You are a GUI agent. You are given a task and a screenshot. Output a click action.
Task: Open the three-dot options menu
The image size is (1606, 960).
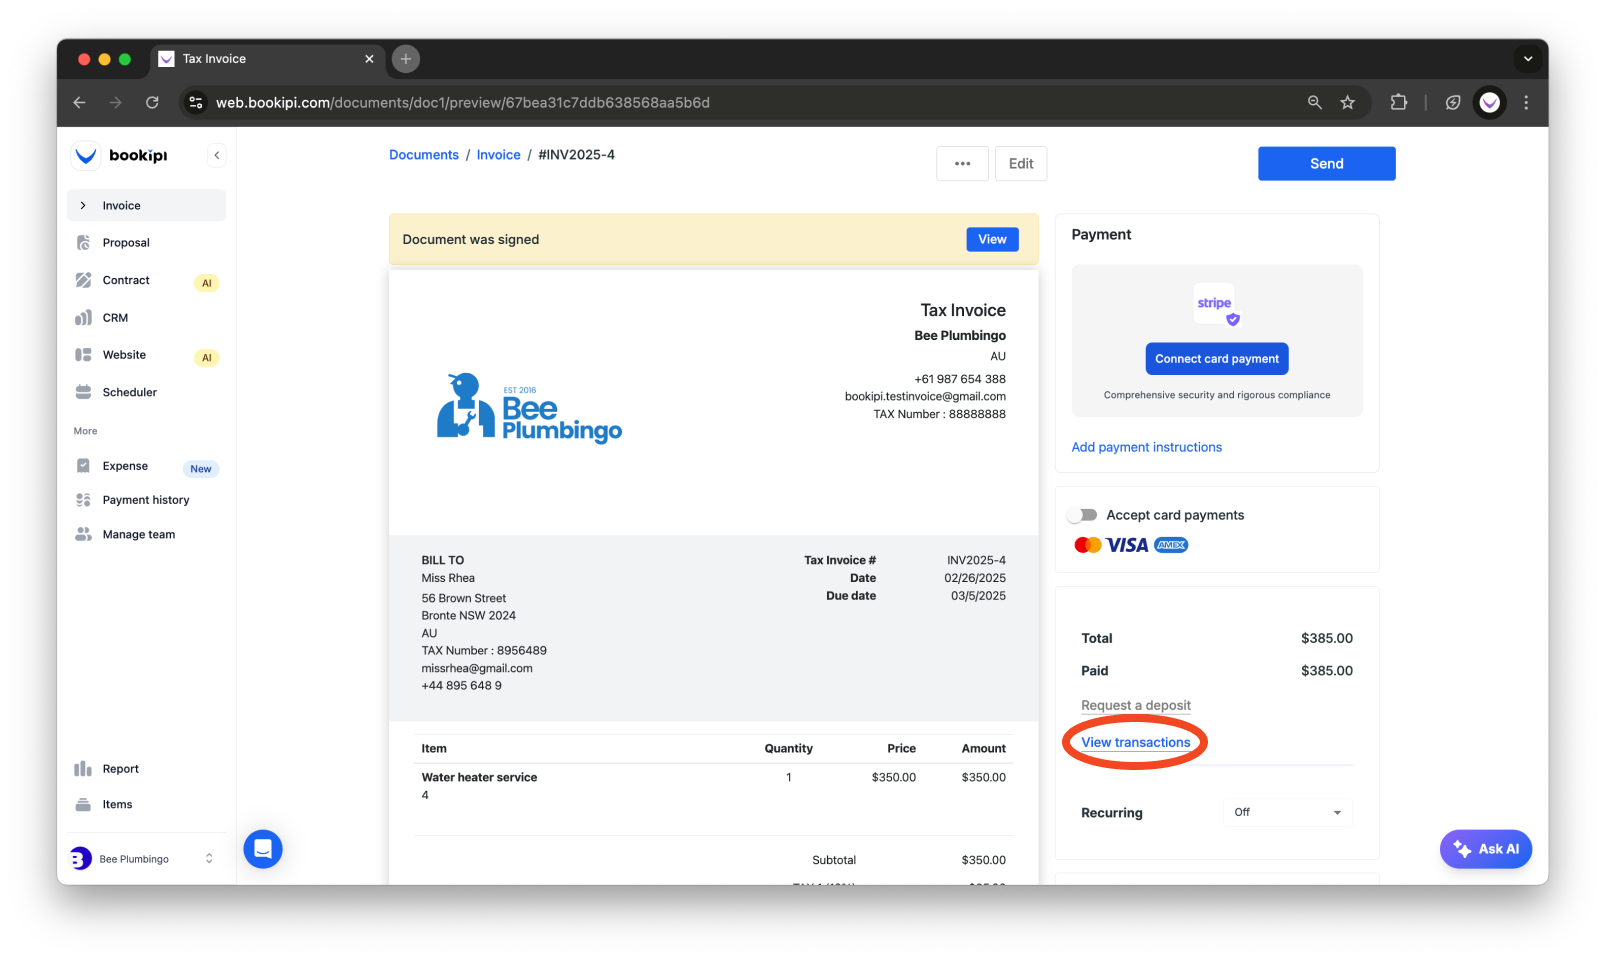[961, 163]
